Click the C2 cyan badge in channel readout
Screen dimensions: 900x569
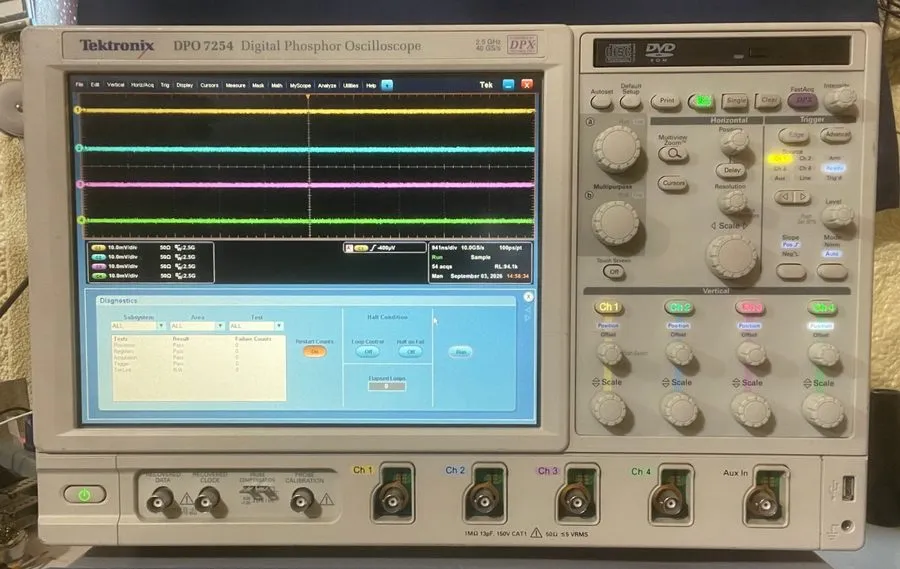point(98,257)
